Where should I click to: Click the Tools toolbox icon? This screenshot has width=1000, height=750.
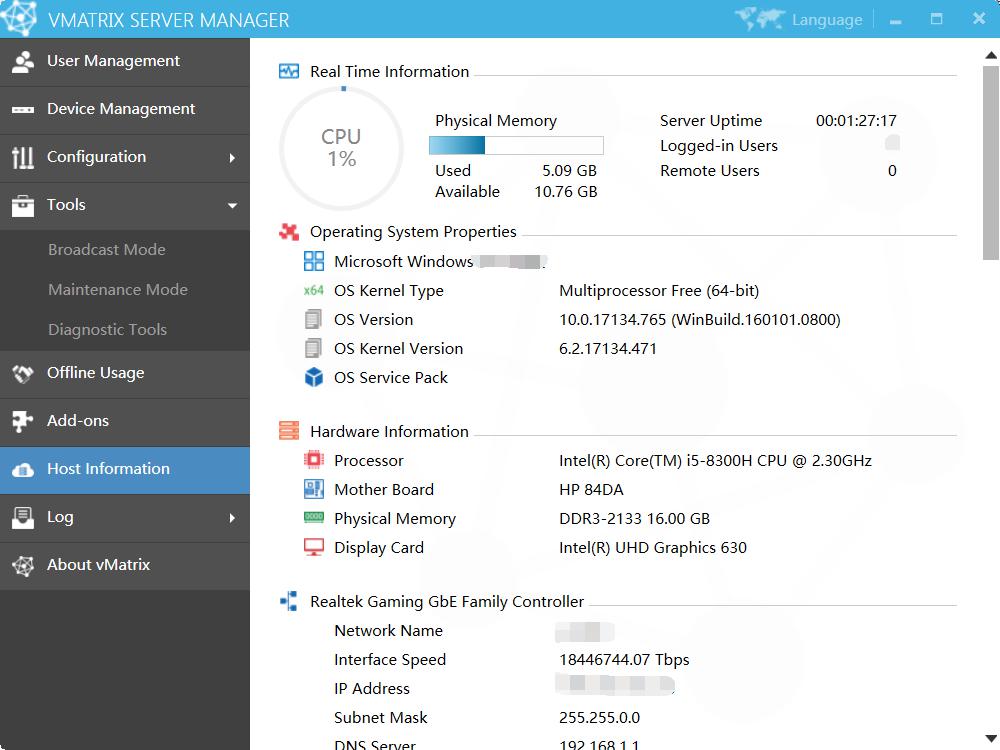tap(23, 205)
